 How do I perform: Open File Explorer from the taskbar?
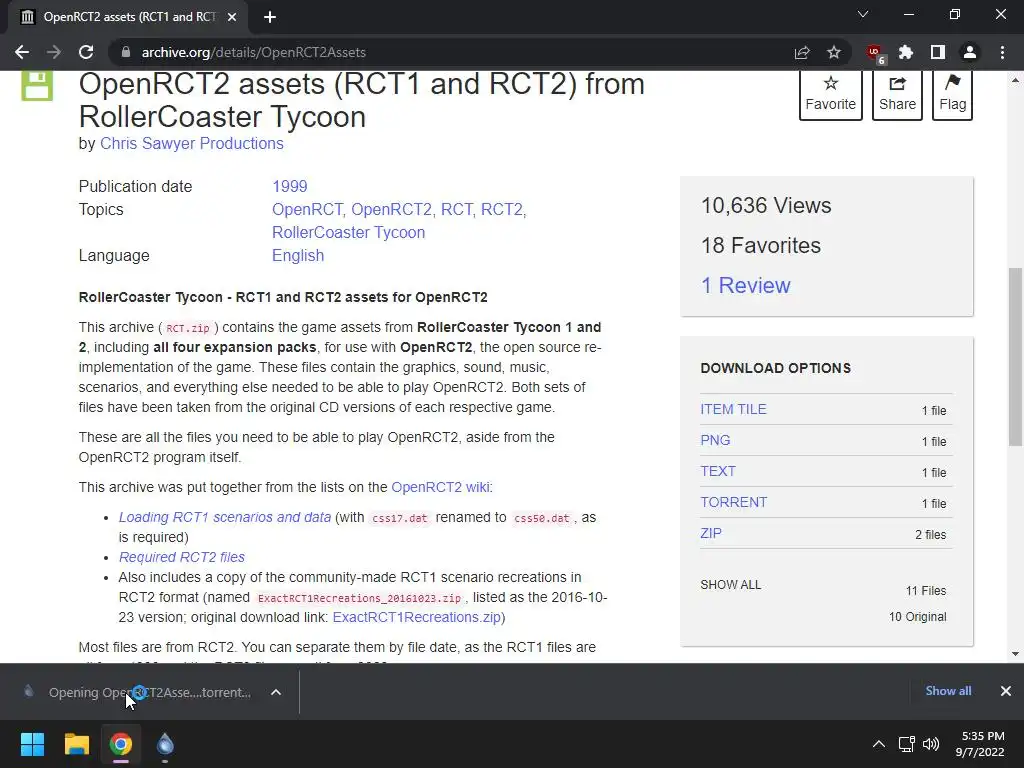[x=76, y=744]
